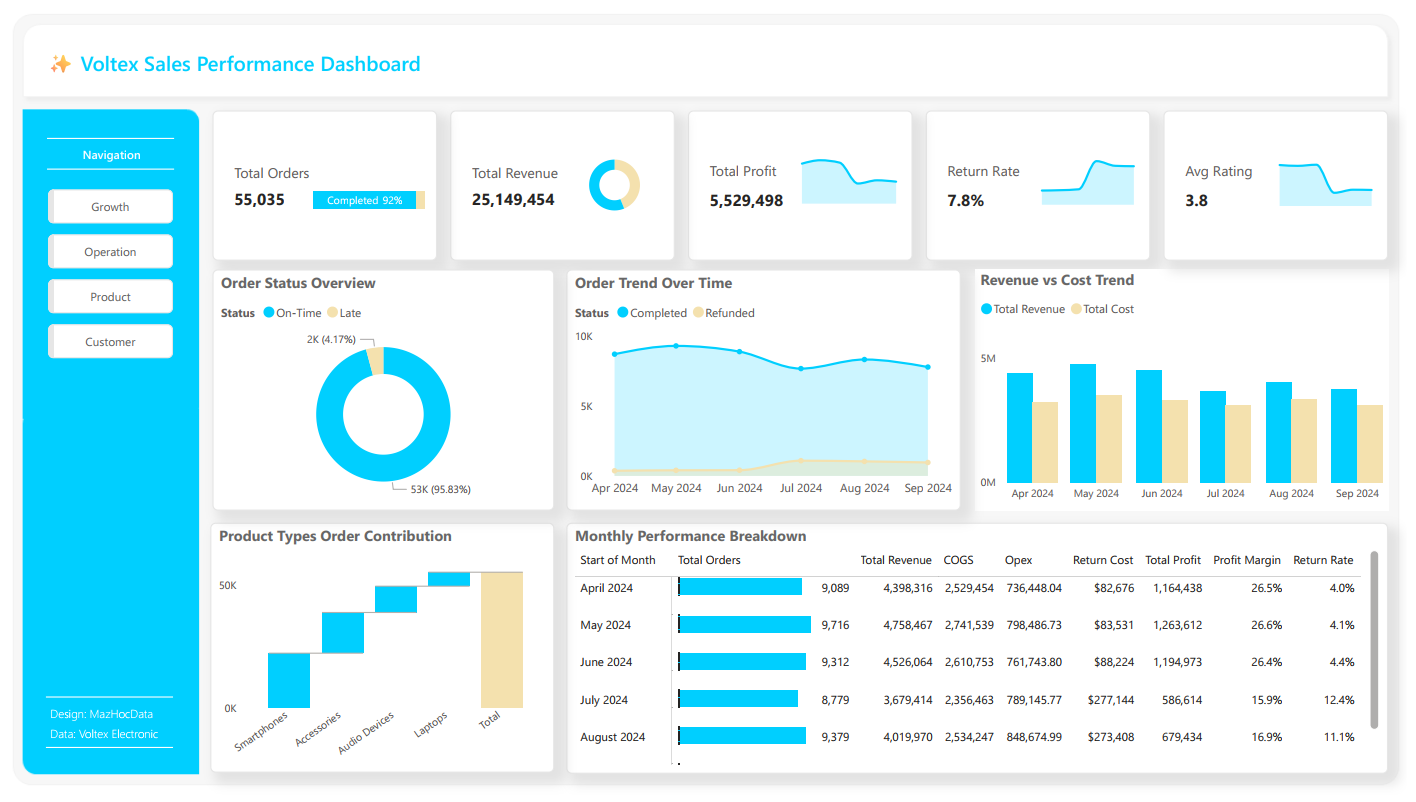Select the Late legend marker
The width and height of the screenshot is (1416, 802).
tap(332, 313)
